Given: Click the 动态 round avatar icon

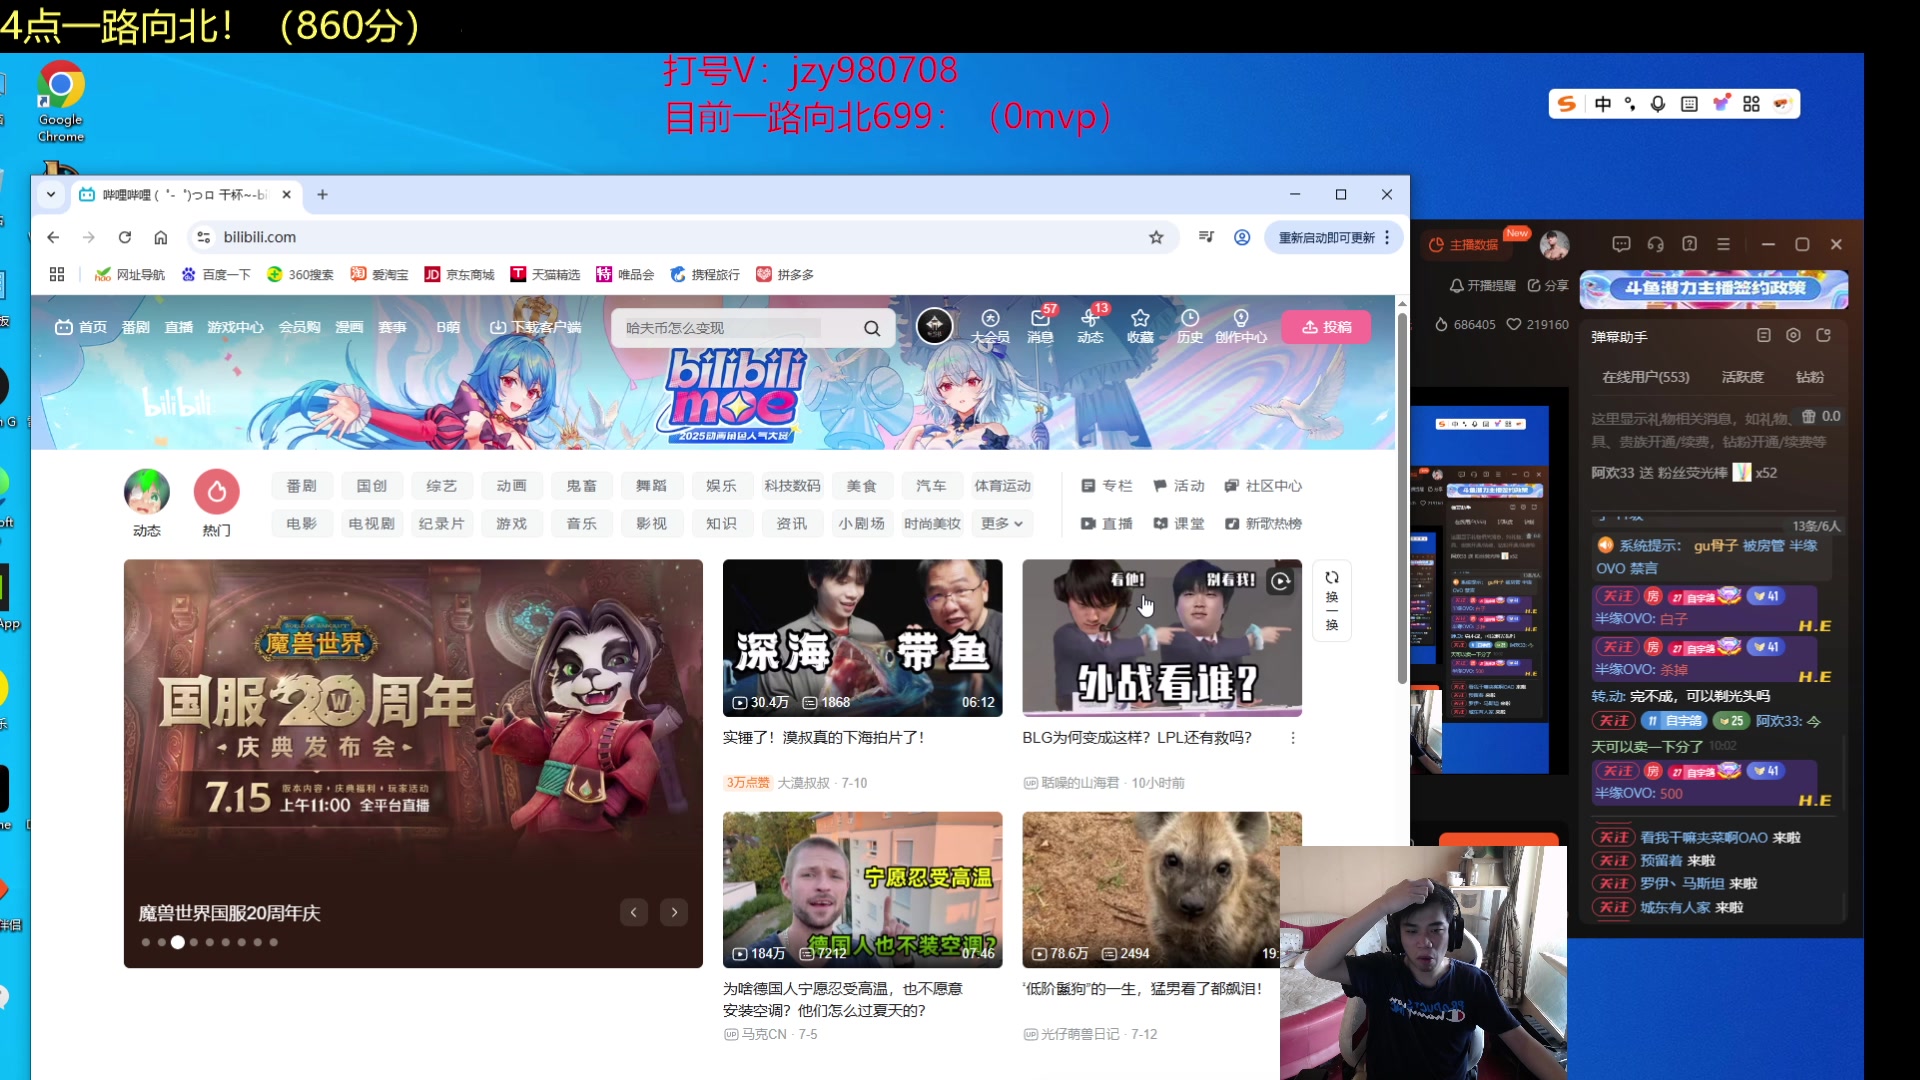Looking at the screenshot, I should (x=147, y=491).
